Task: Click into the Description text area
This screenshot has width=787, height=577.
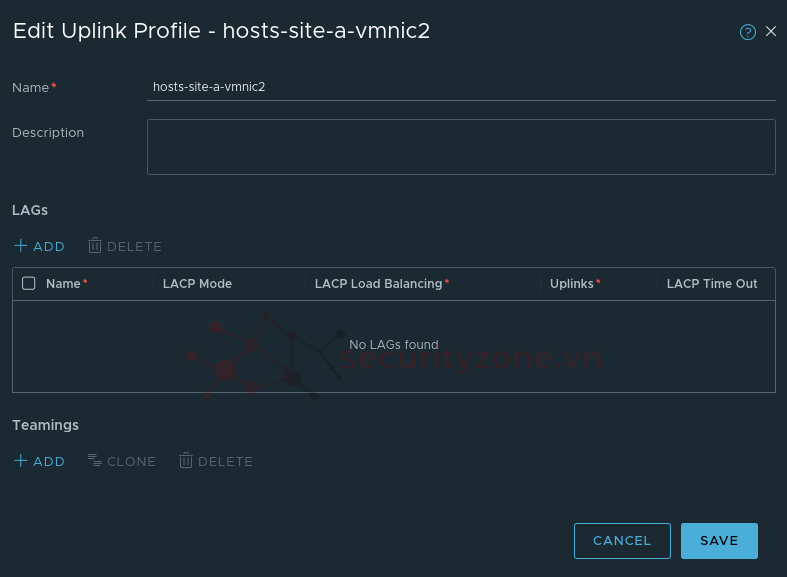Action: click(461, 147)
